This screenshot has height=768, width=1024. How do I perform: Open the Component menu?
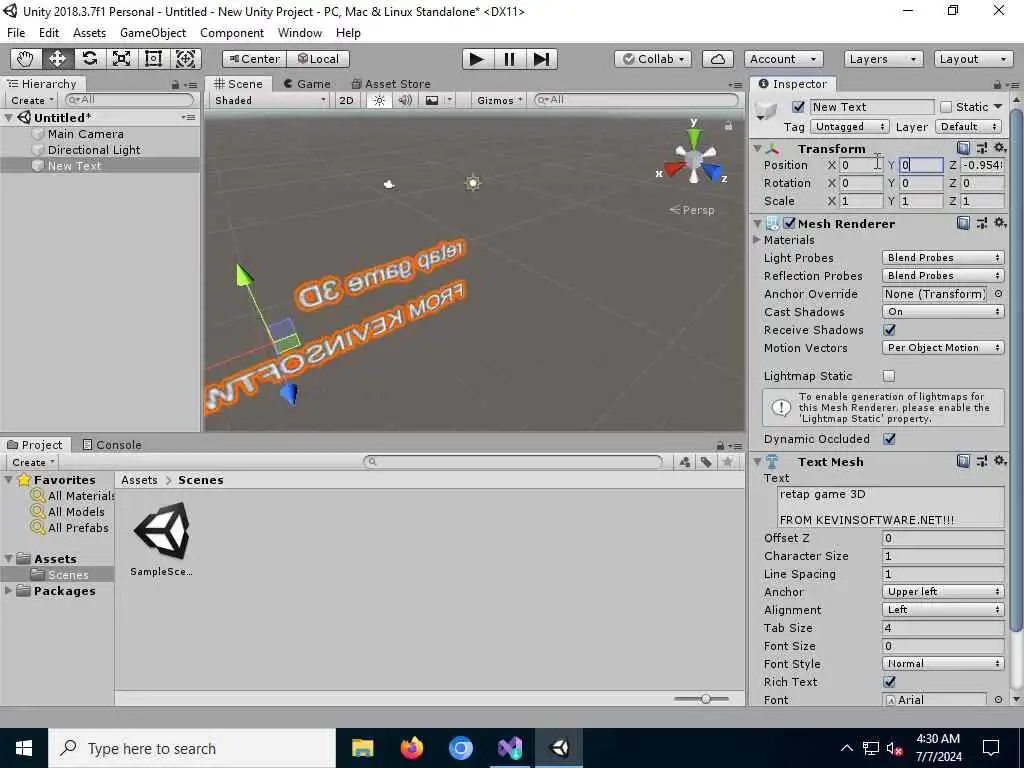tap(232, 33)
